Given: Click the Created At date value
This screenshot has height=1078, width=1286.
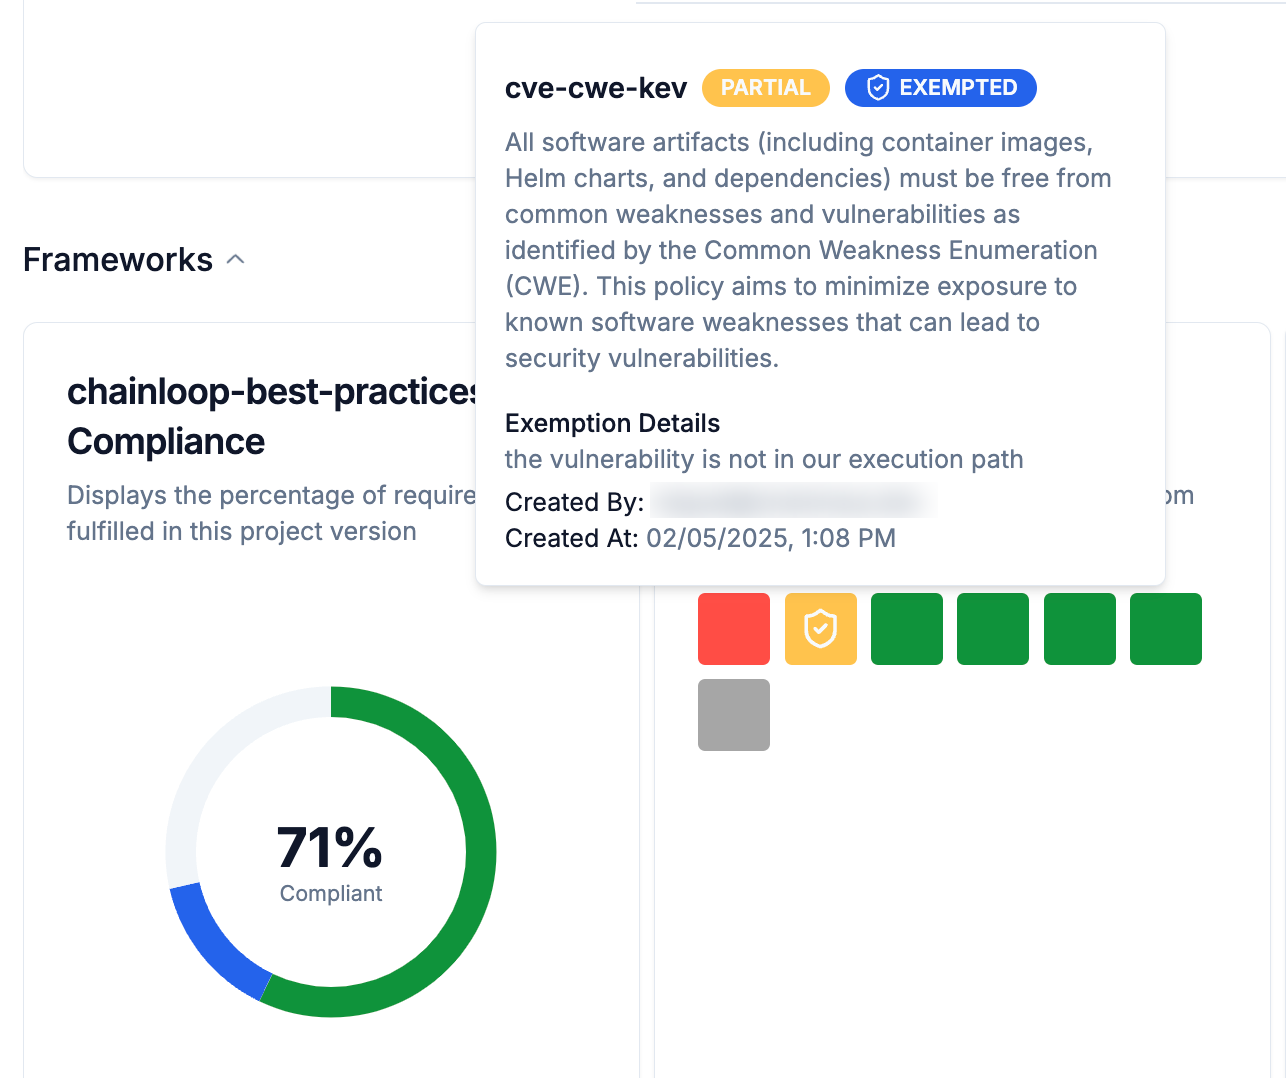Looking at the screenshot, I should [x=770, y=538].
